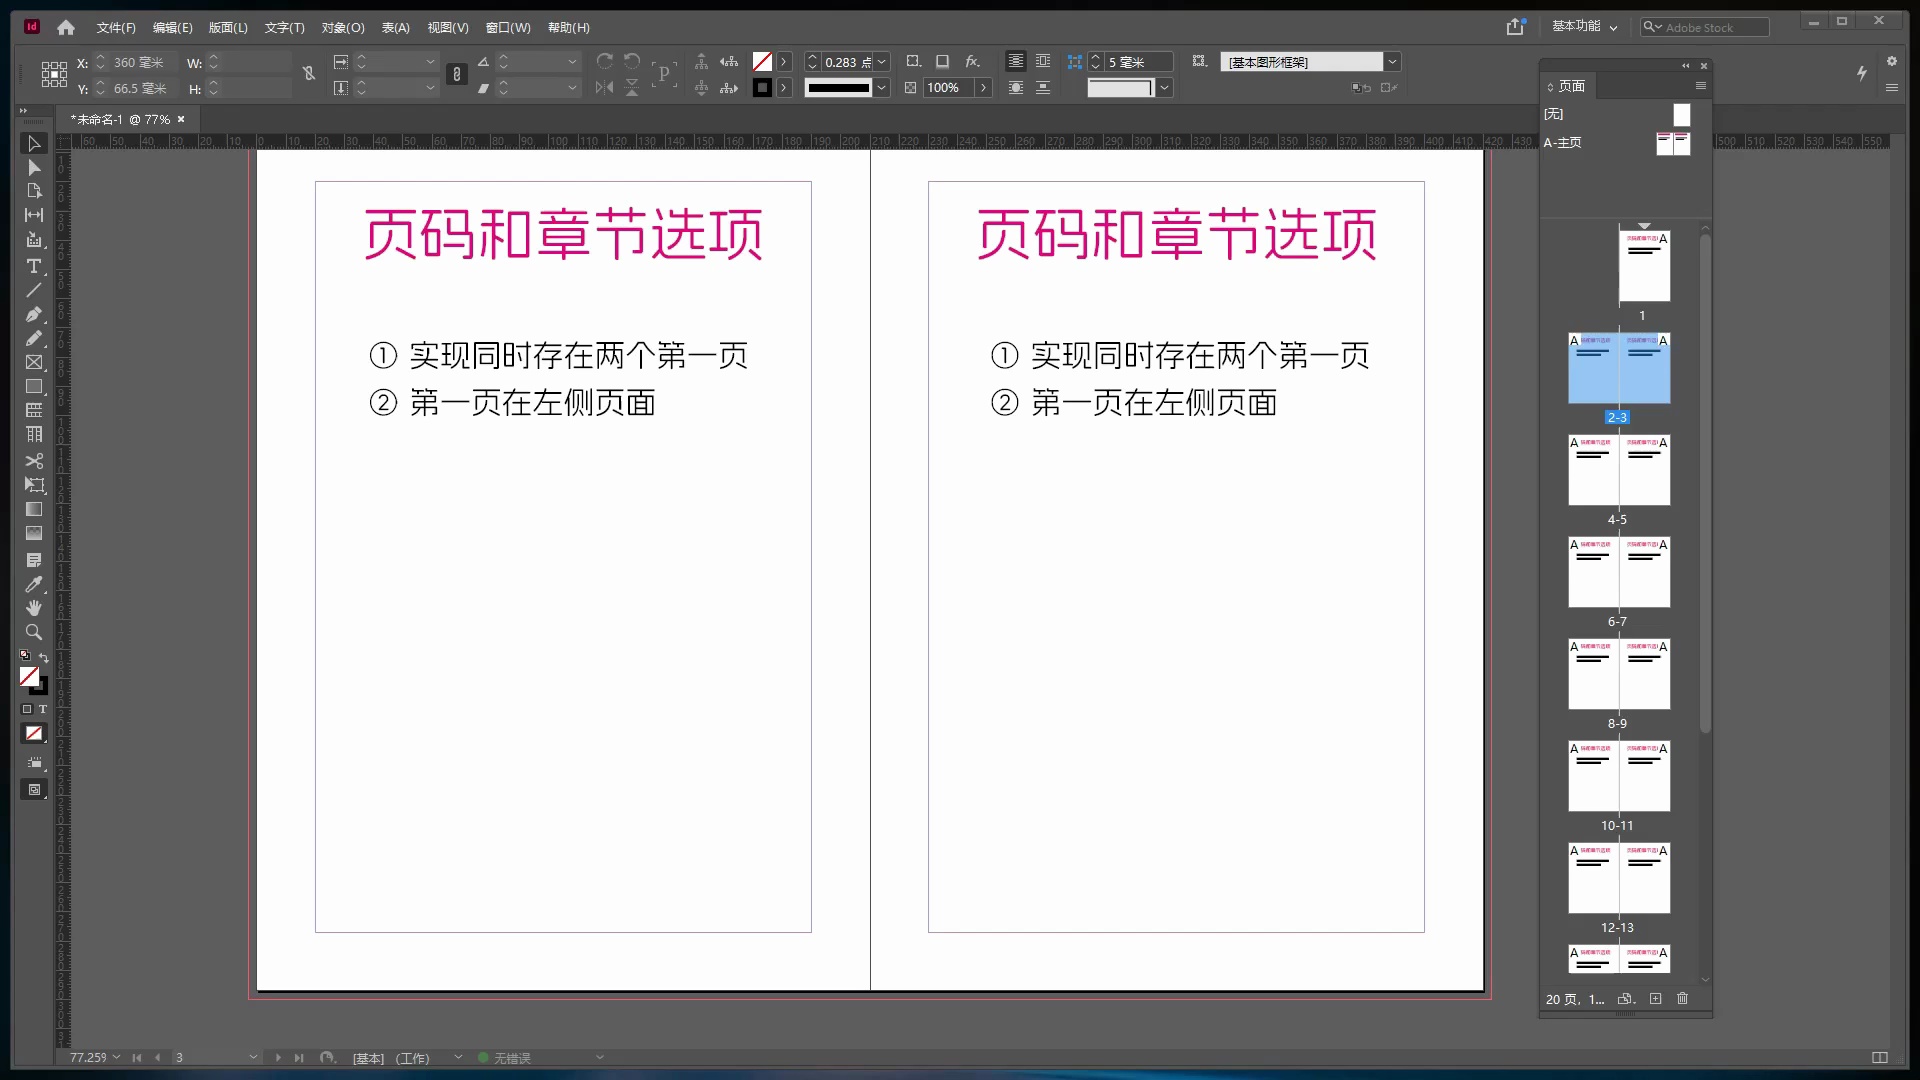
Task: Click the rotate 90° clockwise icon
Action: tap(604, 62)
